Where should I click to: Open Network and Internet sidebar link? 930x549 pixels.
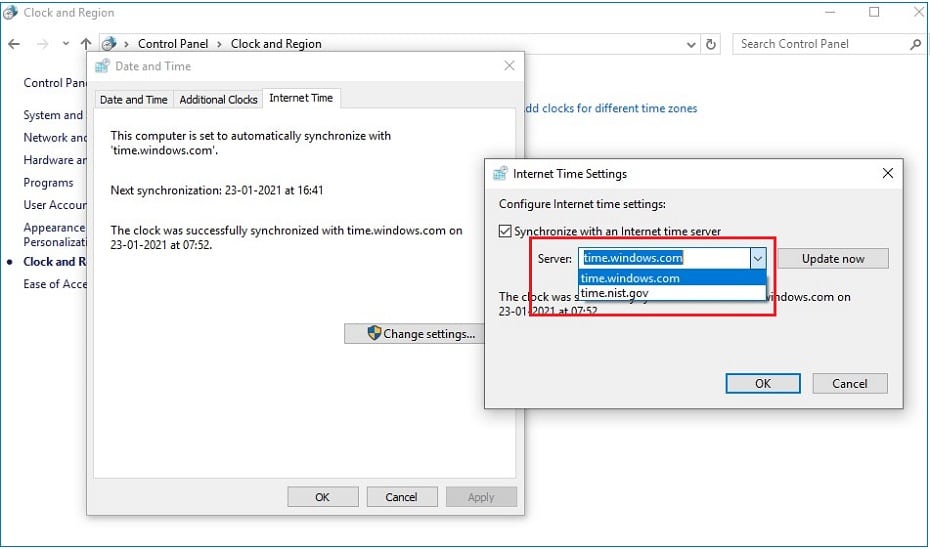[55, 138]
